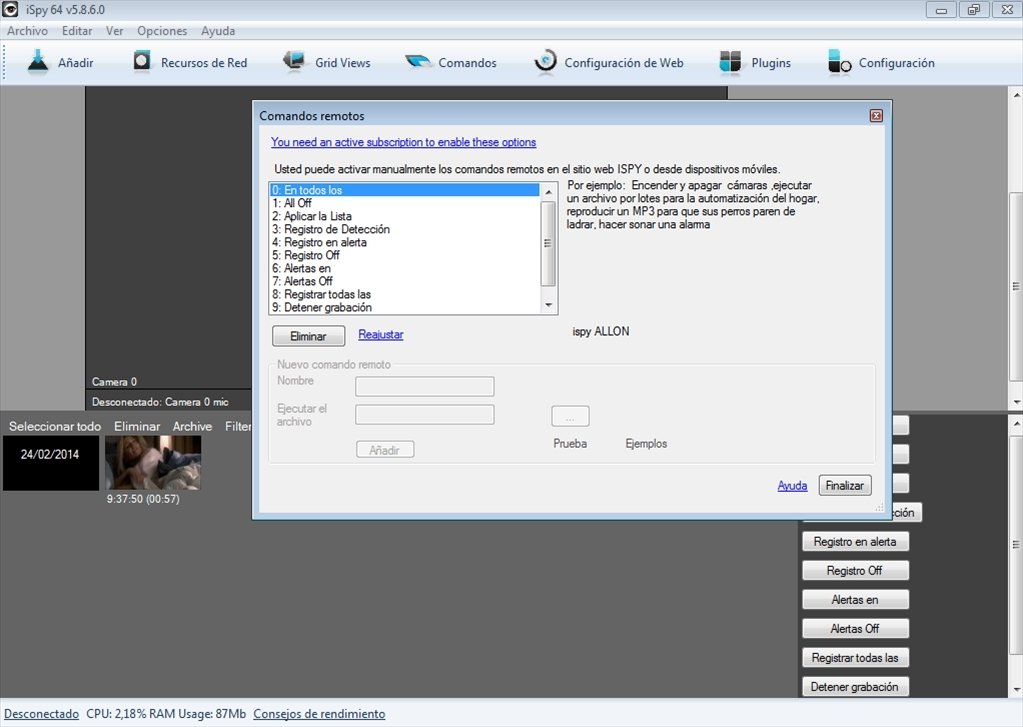This screenshot has height=727, width=1023.
Task: Open the recorded video thumbnail at 9:37:50
Action: tap(153, 463)
